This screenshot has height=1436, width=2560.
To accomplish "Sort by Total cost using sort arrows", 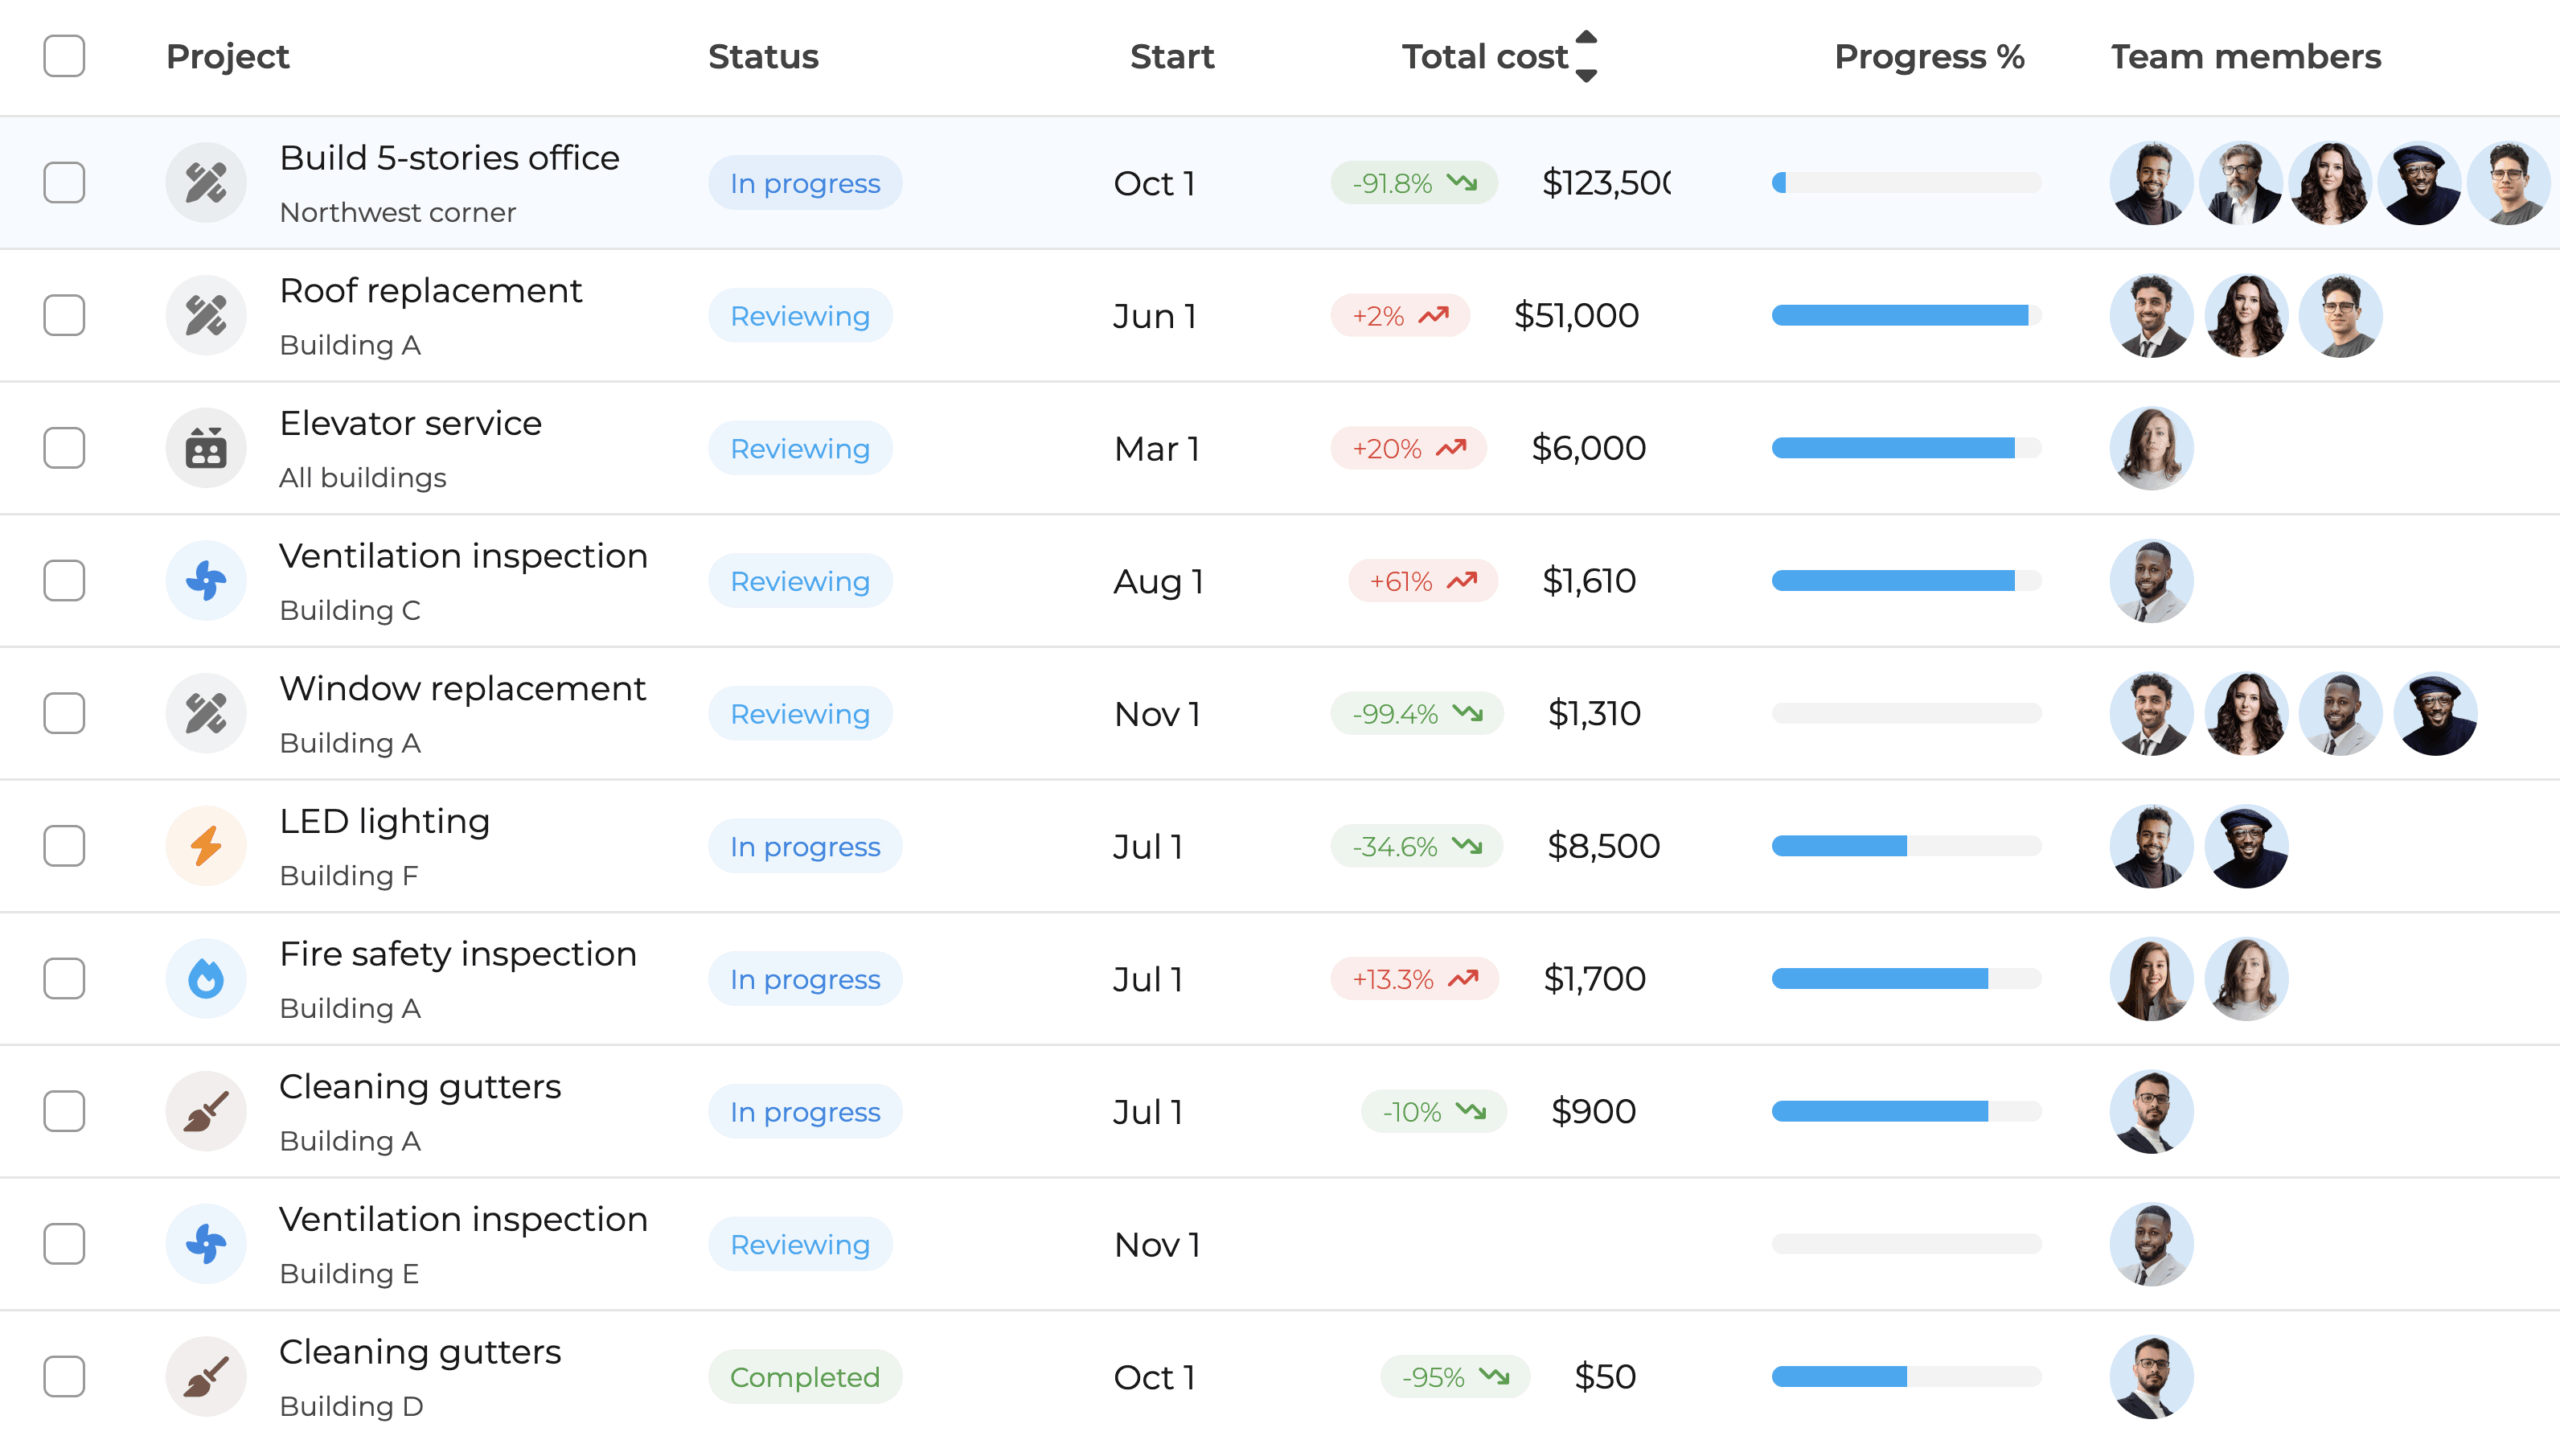I will click(x=1586, y=56).
